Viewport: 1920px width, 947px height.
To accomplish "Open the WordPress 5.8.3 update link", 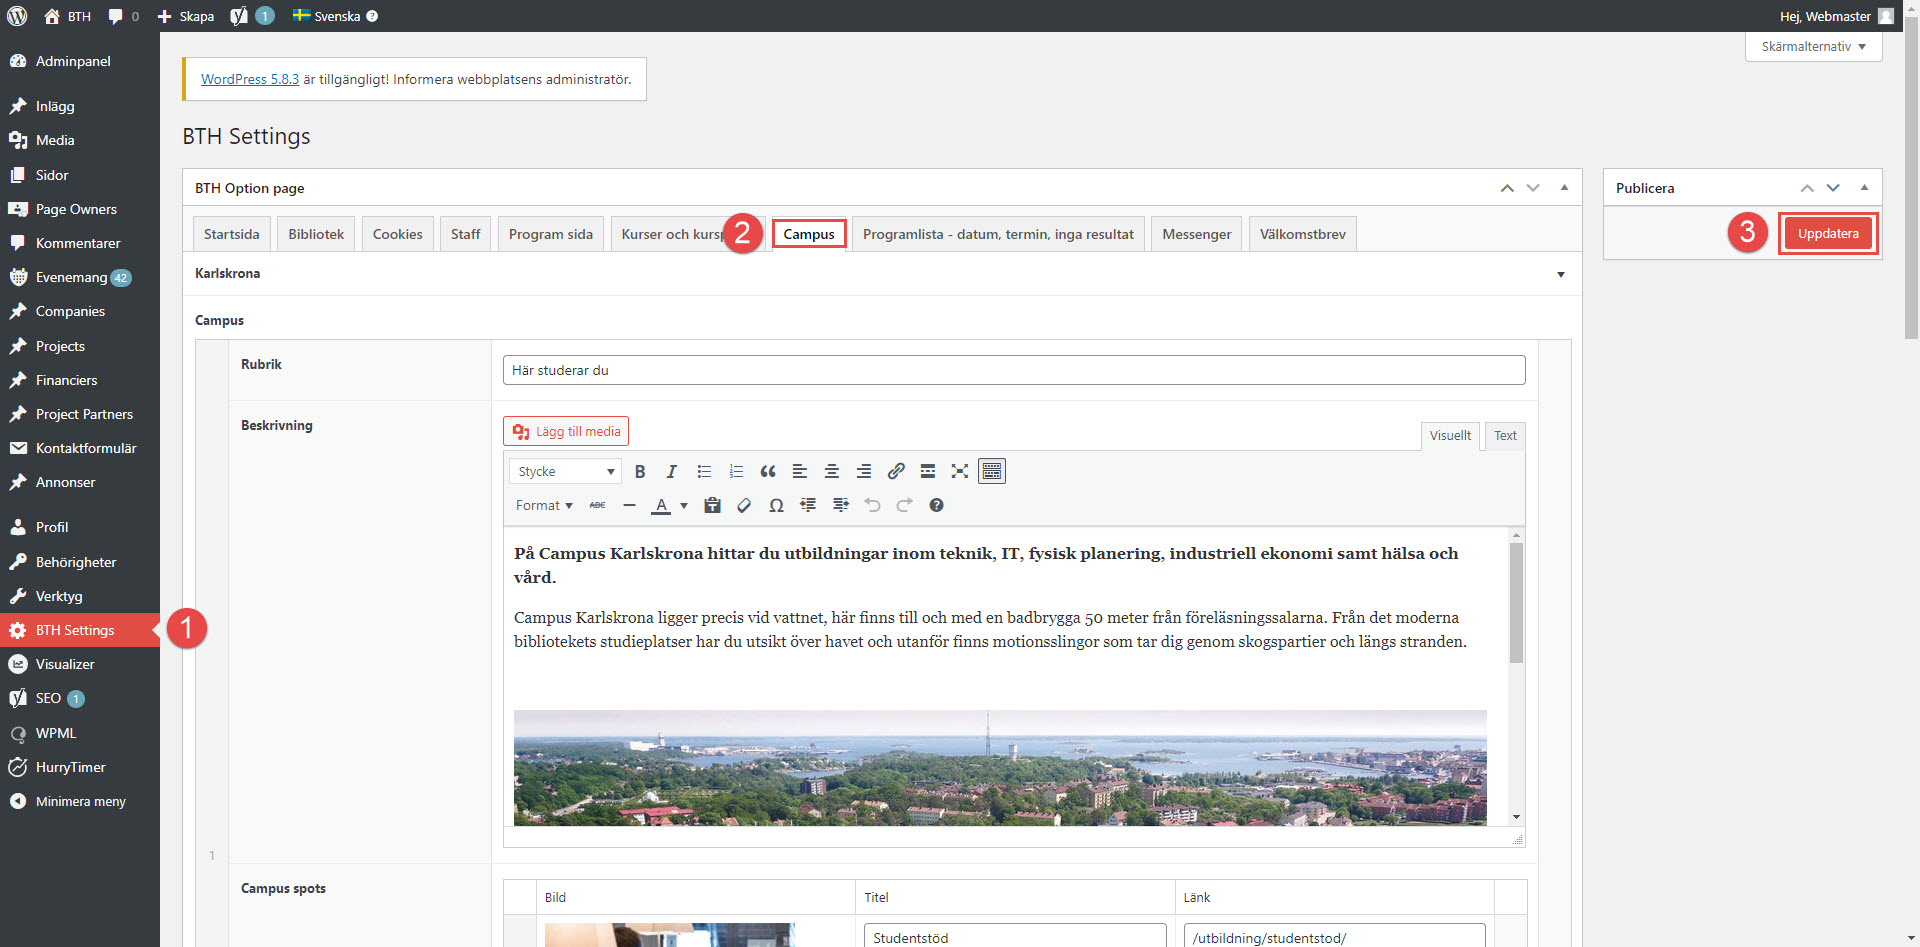I will [250, 79].
